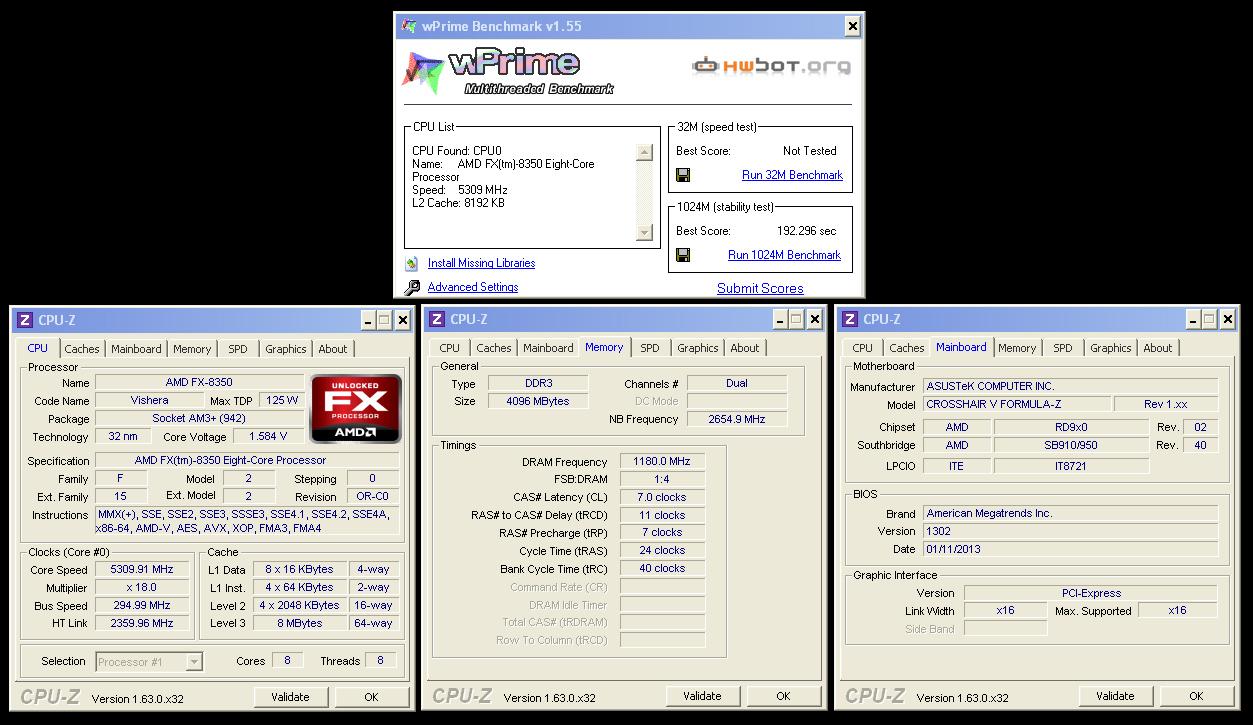Click the HT Link 2359.96 MHz value
Viewport: 1253px width, 725px height.
tap(142, 624)
